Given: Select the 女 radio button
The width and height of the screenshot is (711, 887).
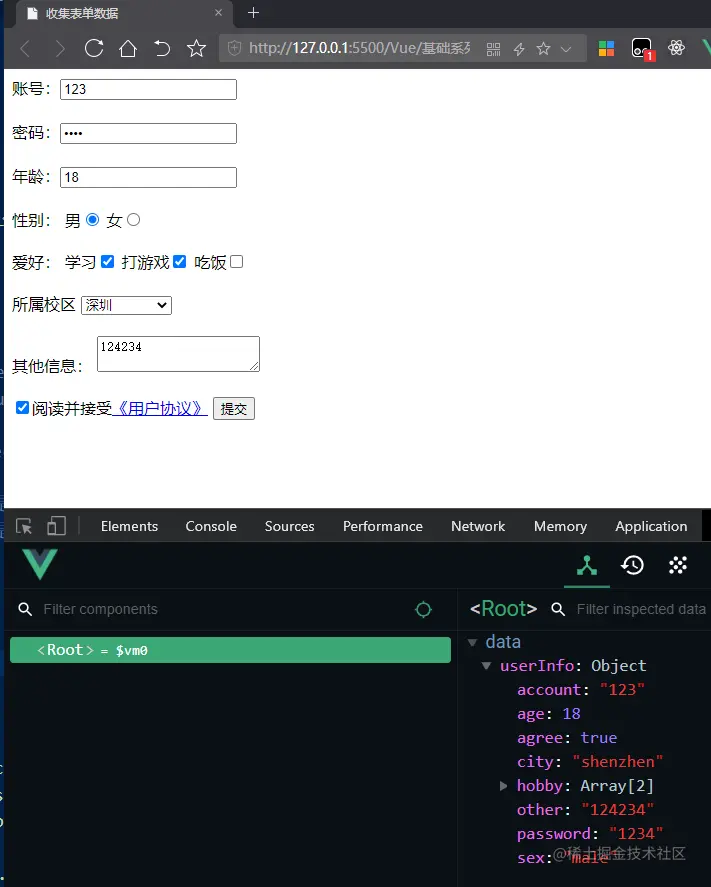Looking at the screenshot, I should coord(133,219).
